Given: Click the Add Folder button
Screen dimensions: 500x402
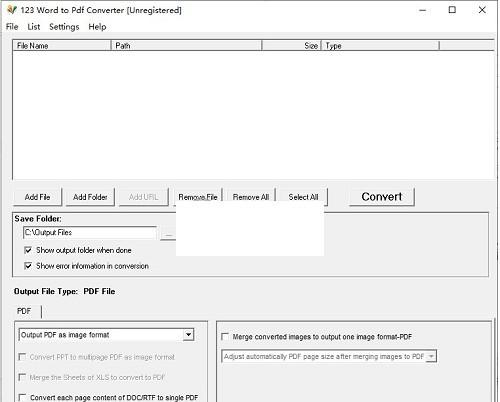Looking at the screenshot, I should 90,197.
